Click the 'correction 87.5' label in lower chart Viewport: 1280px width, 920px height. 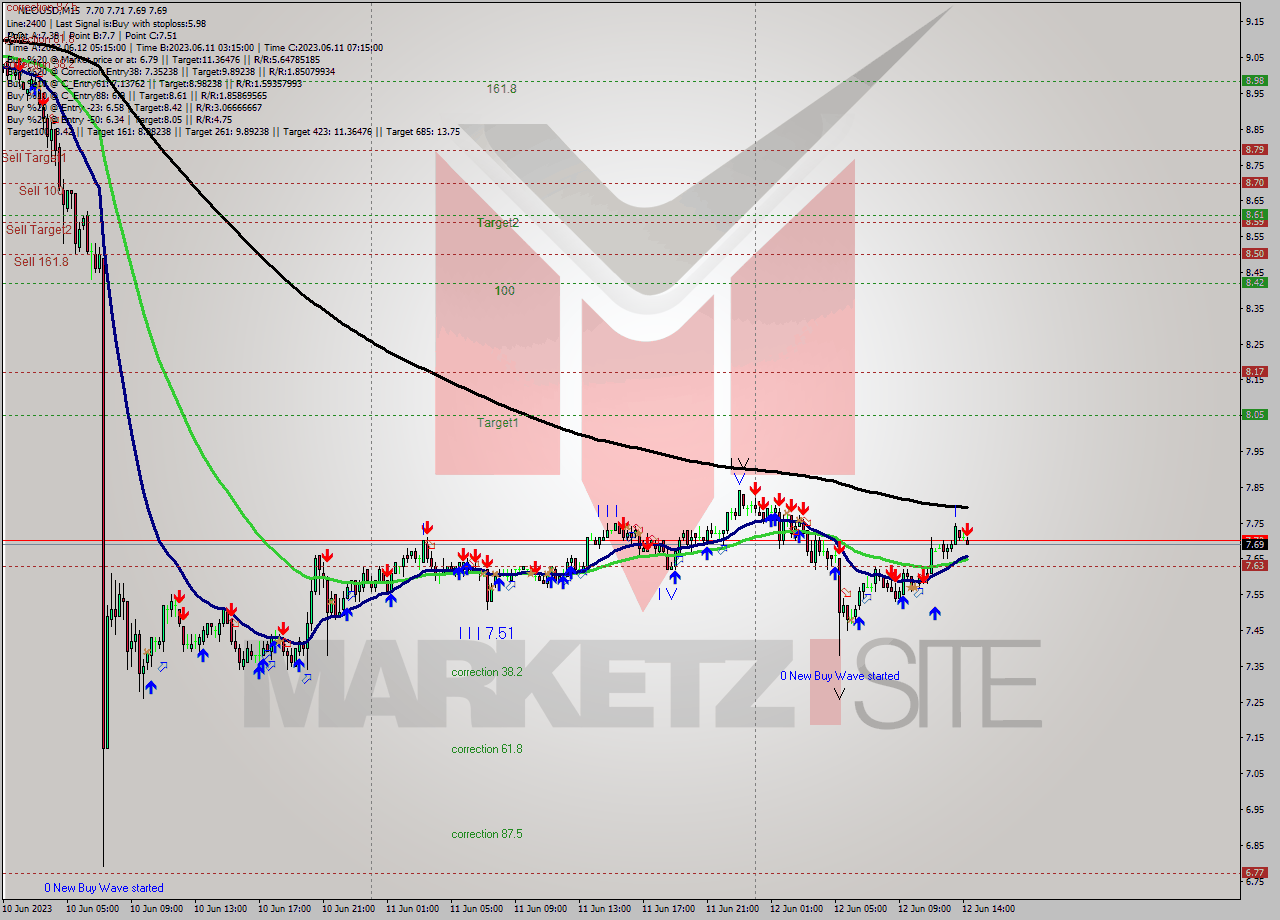coord(487,834)
